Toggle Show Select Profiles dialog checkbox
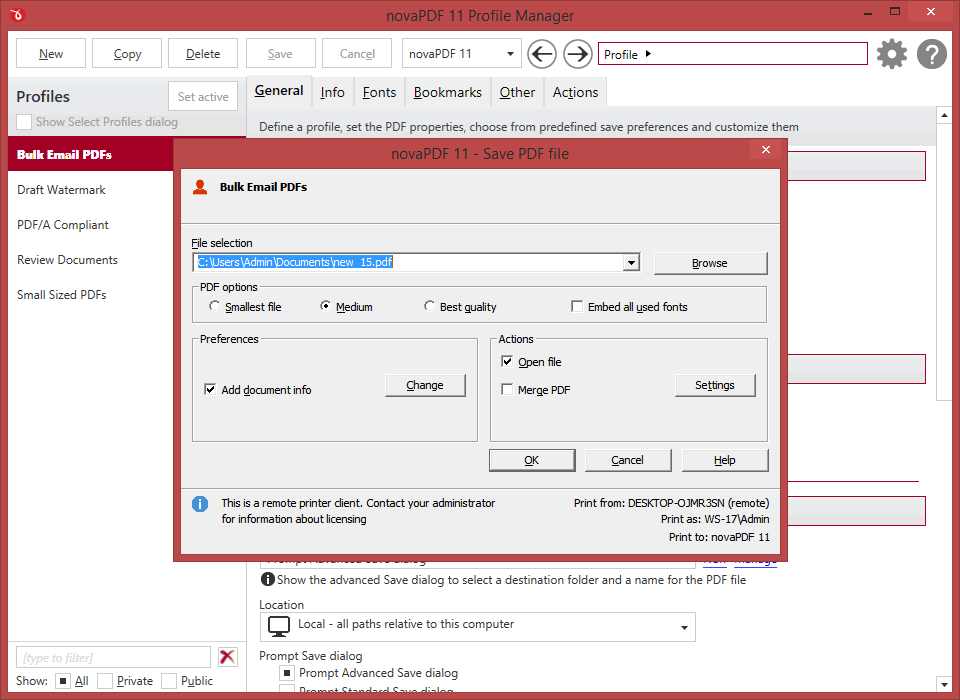 click(24, 121)
